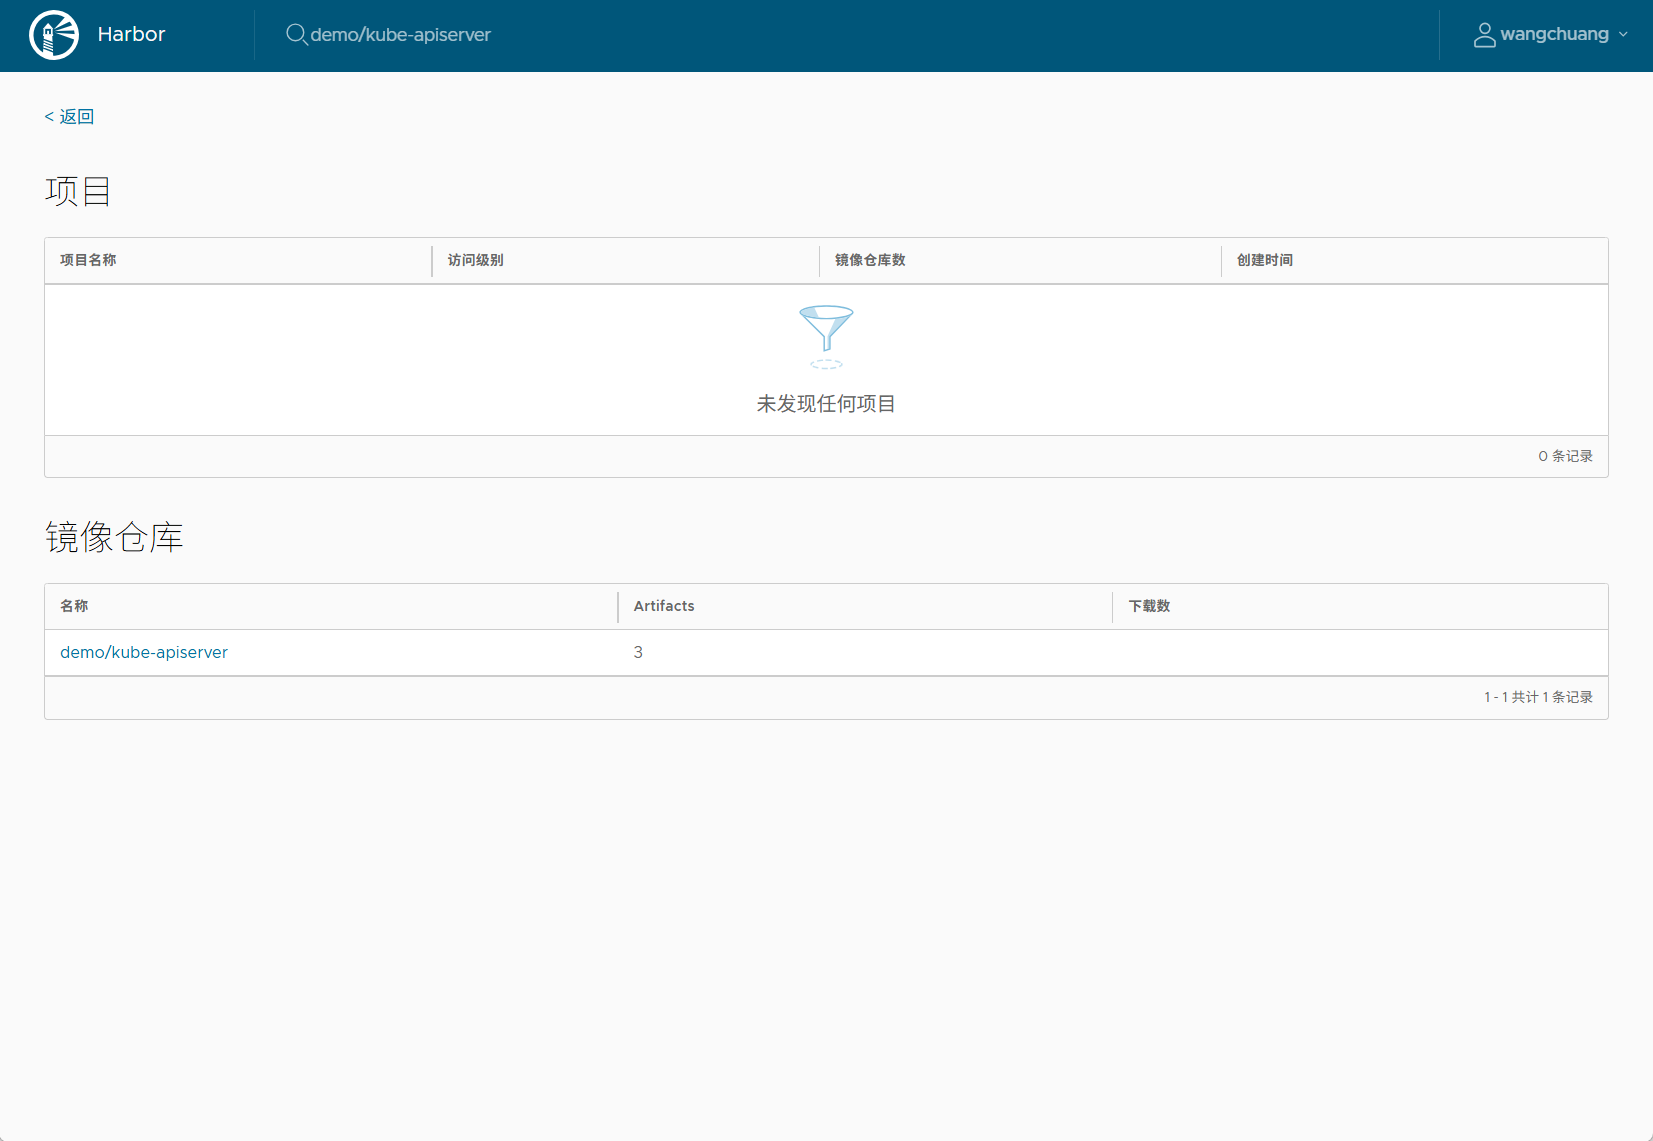Click the wangchuang username menu
This screenshot has height=1141, width=1653.
(1554, 34)
